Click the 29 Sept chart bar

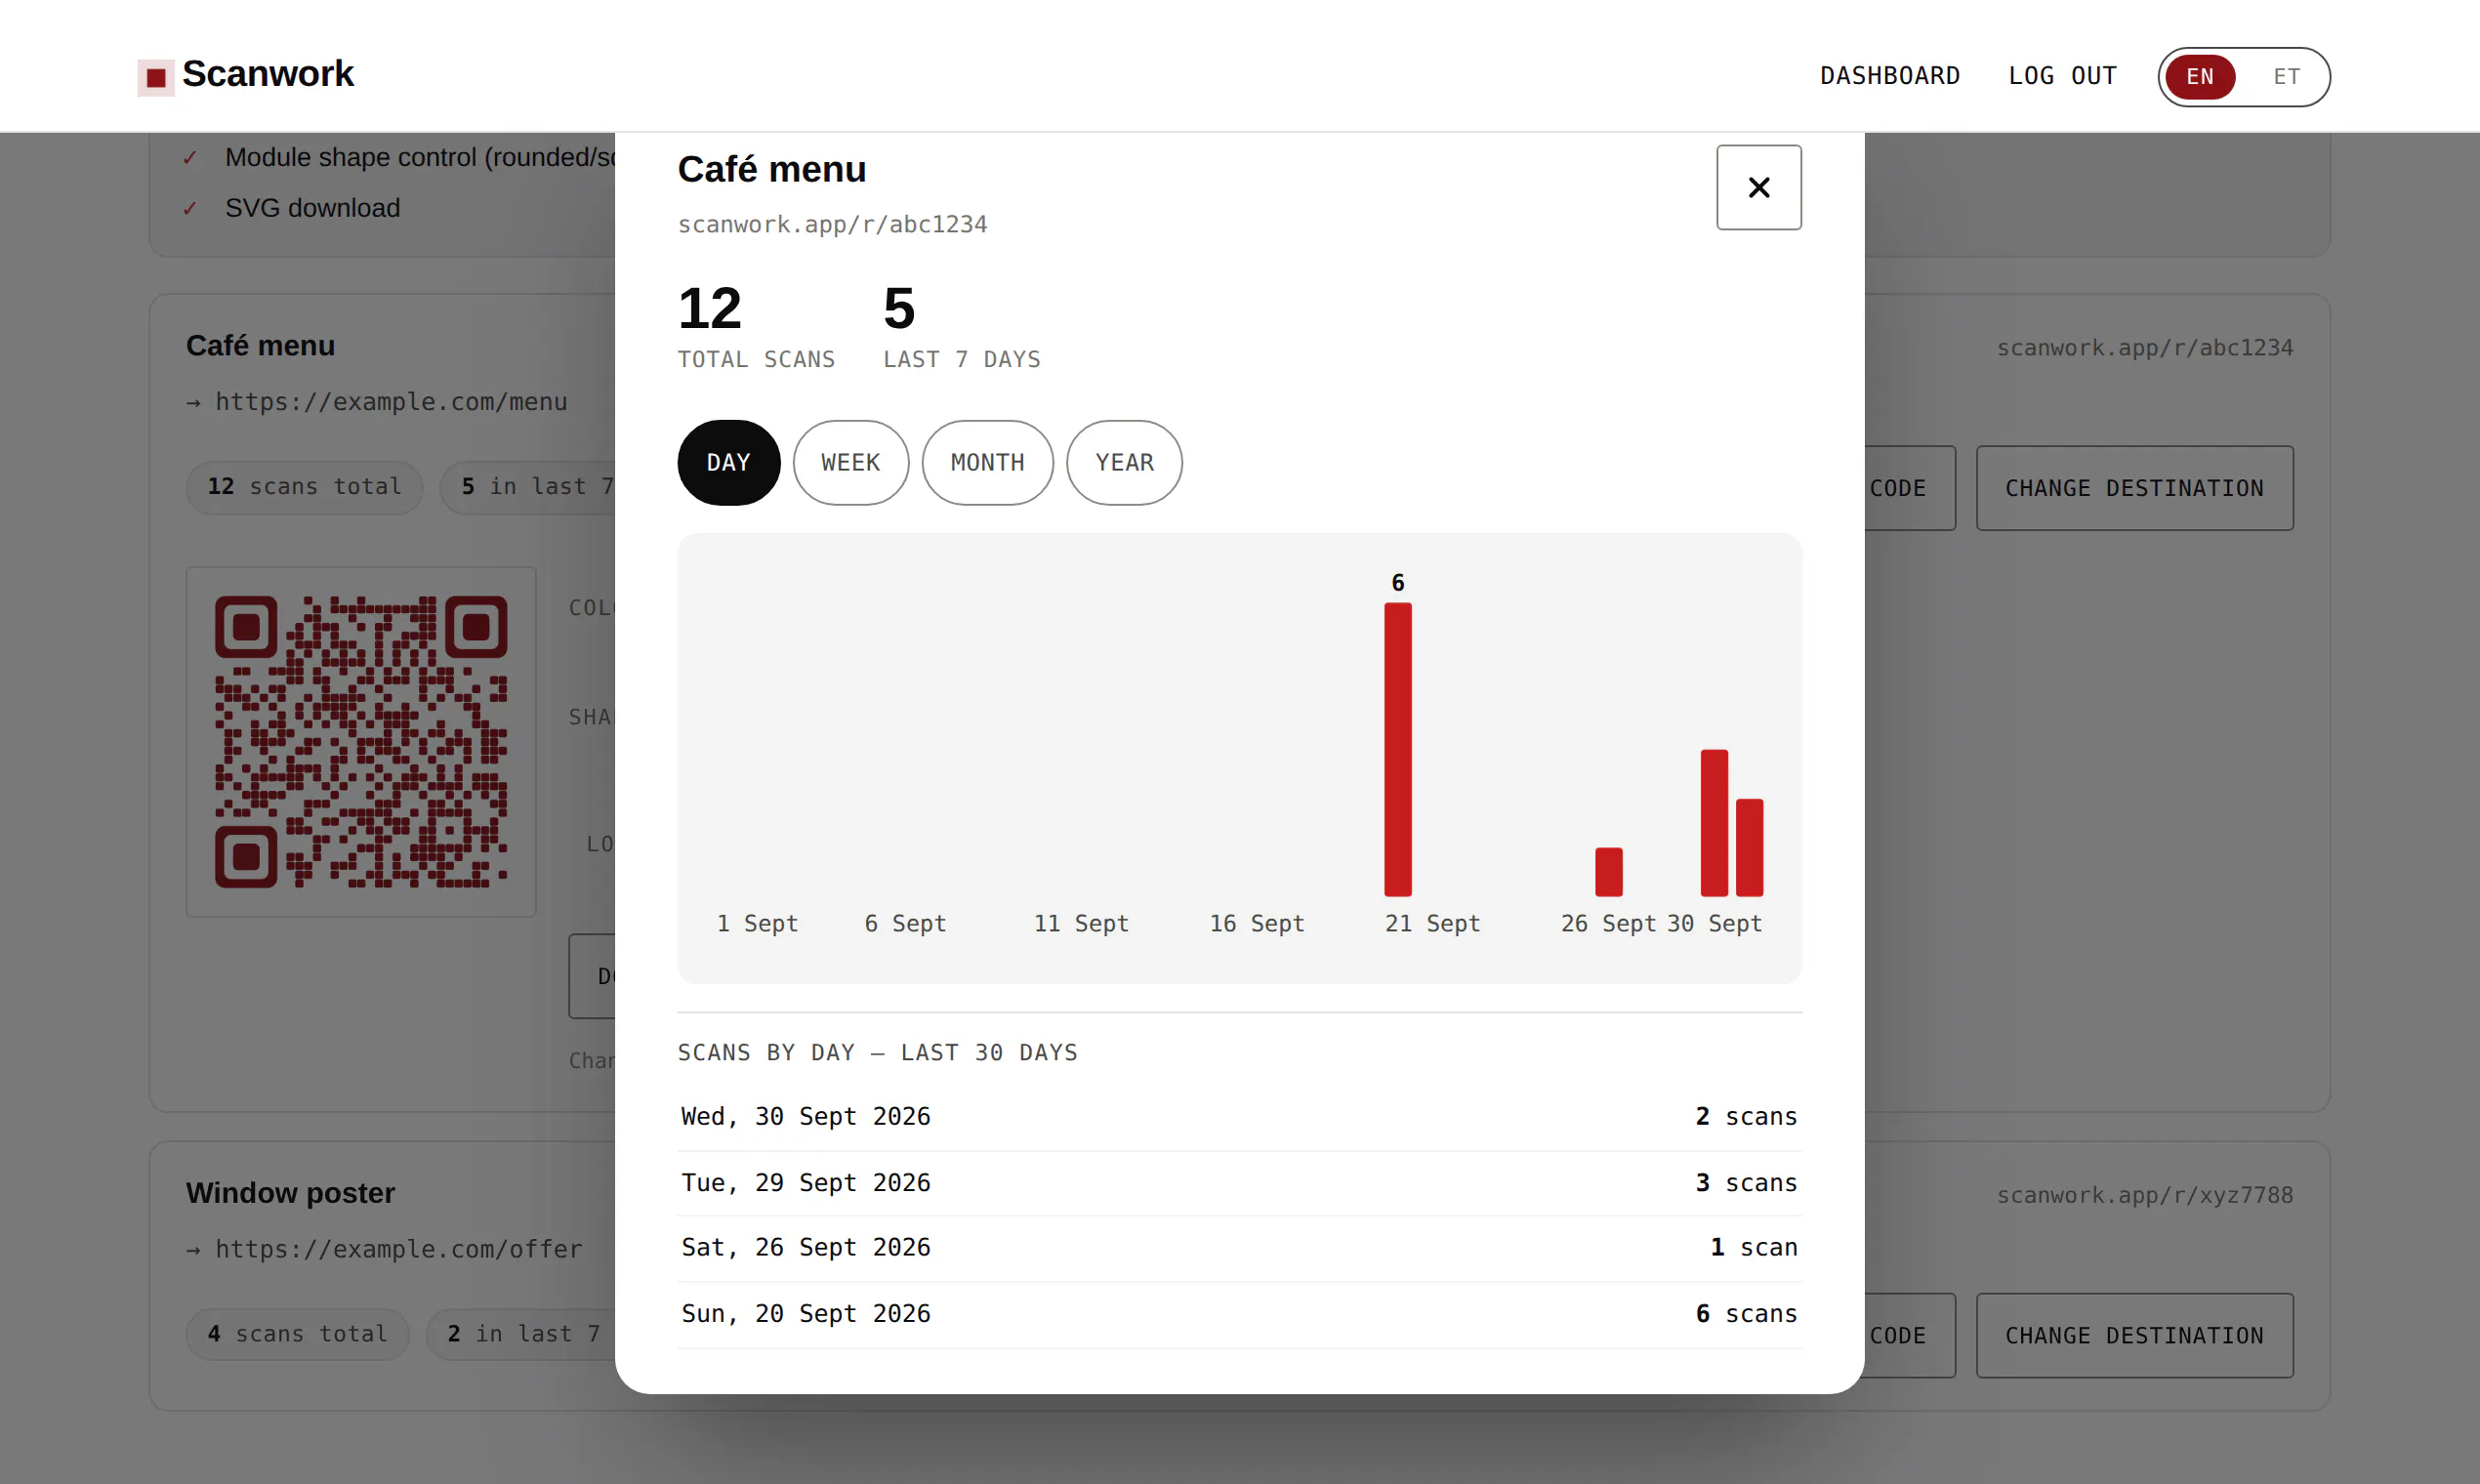pos(1714,823)
